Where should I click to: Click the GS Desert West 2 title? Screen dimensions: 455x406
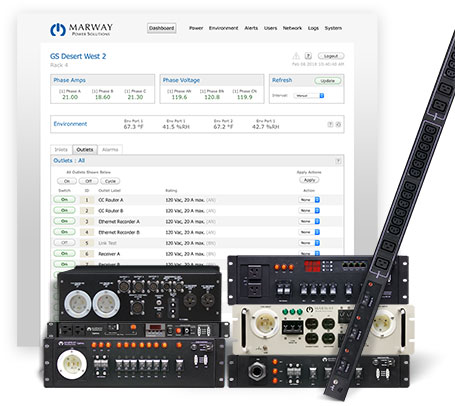[78, 56]
